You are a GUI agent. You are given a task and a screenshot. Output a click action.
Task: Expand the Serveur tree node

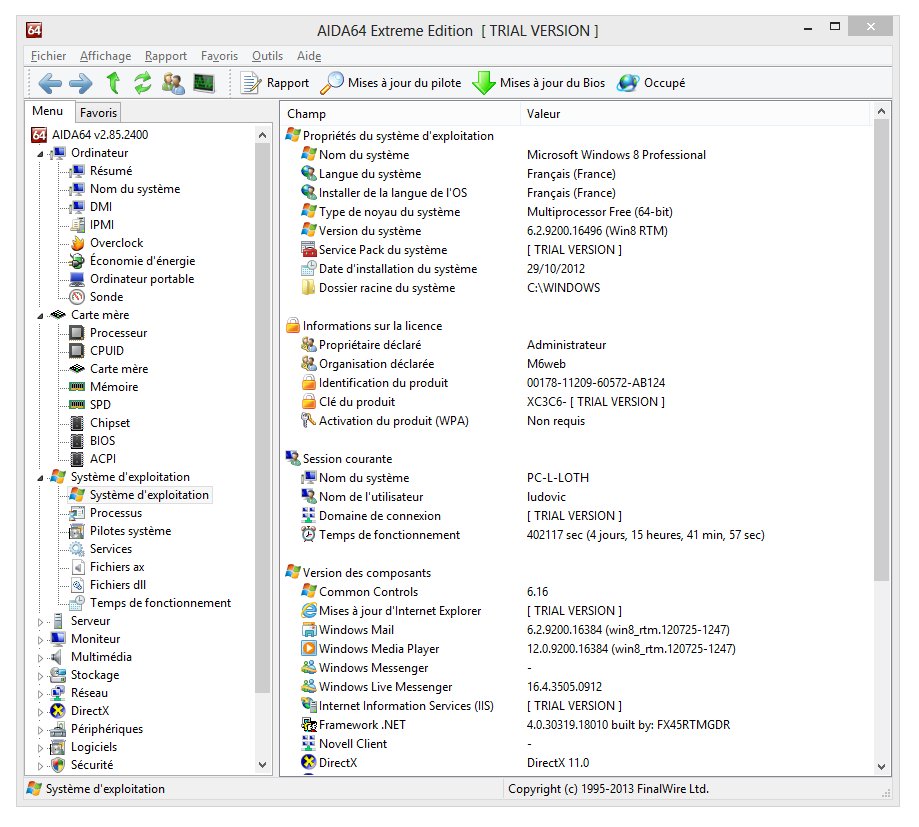tap(40, 622)
